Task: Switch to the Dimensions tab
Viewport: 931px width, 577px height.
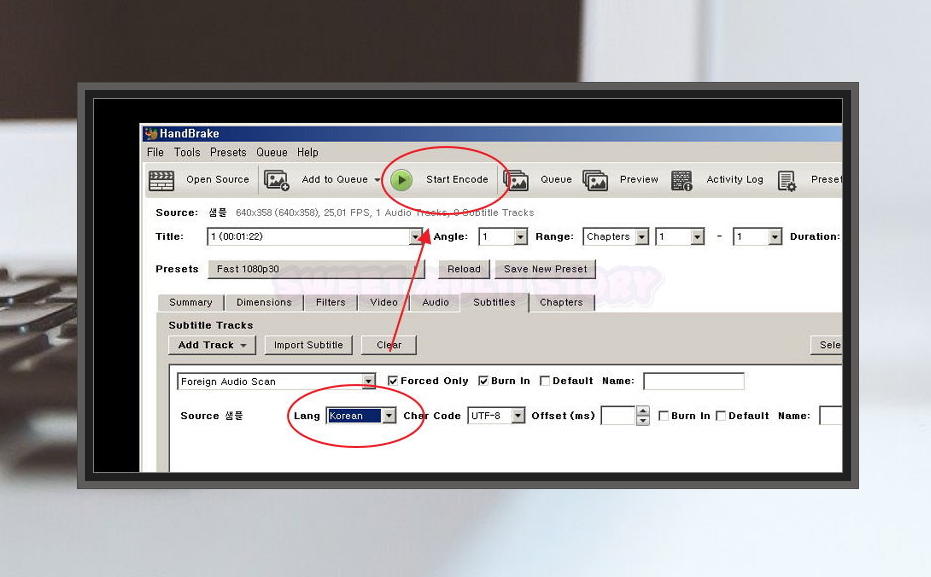Action: point(264,302)
